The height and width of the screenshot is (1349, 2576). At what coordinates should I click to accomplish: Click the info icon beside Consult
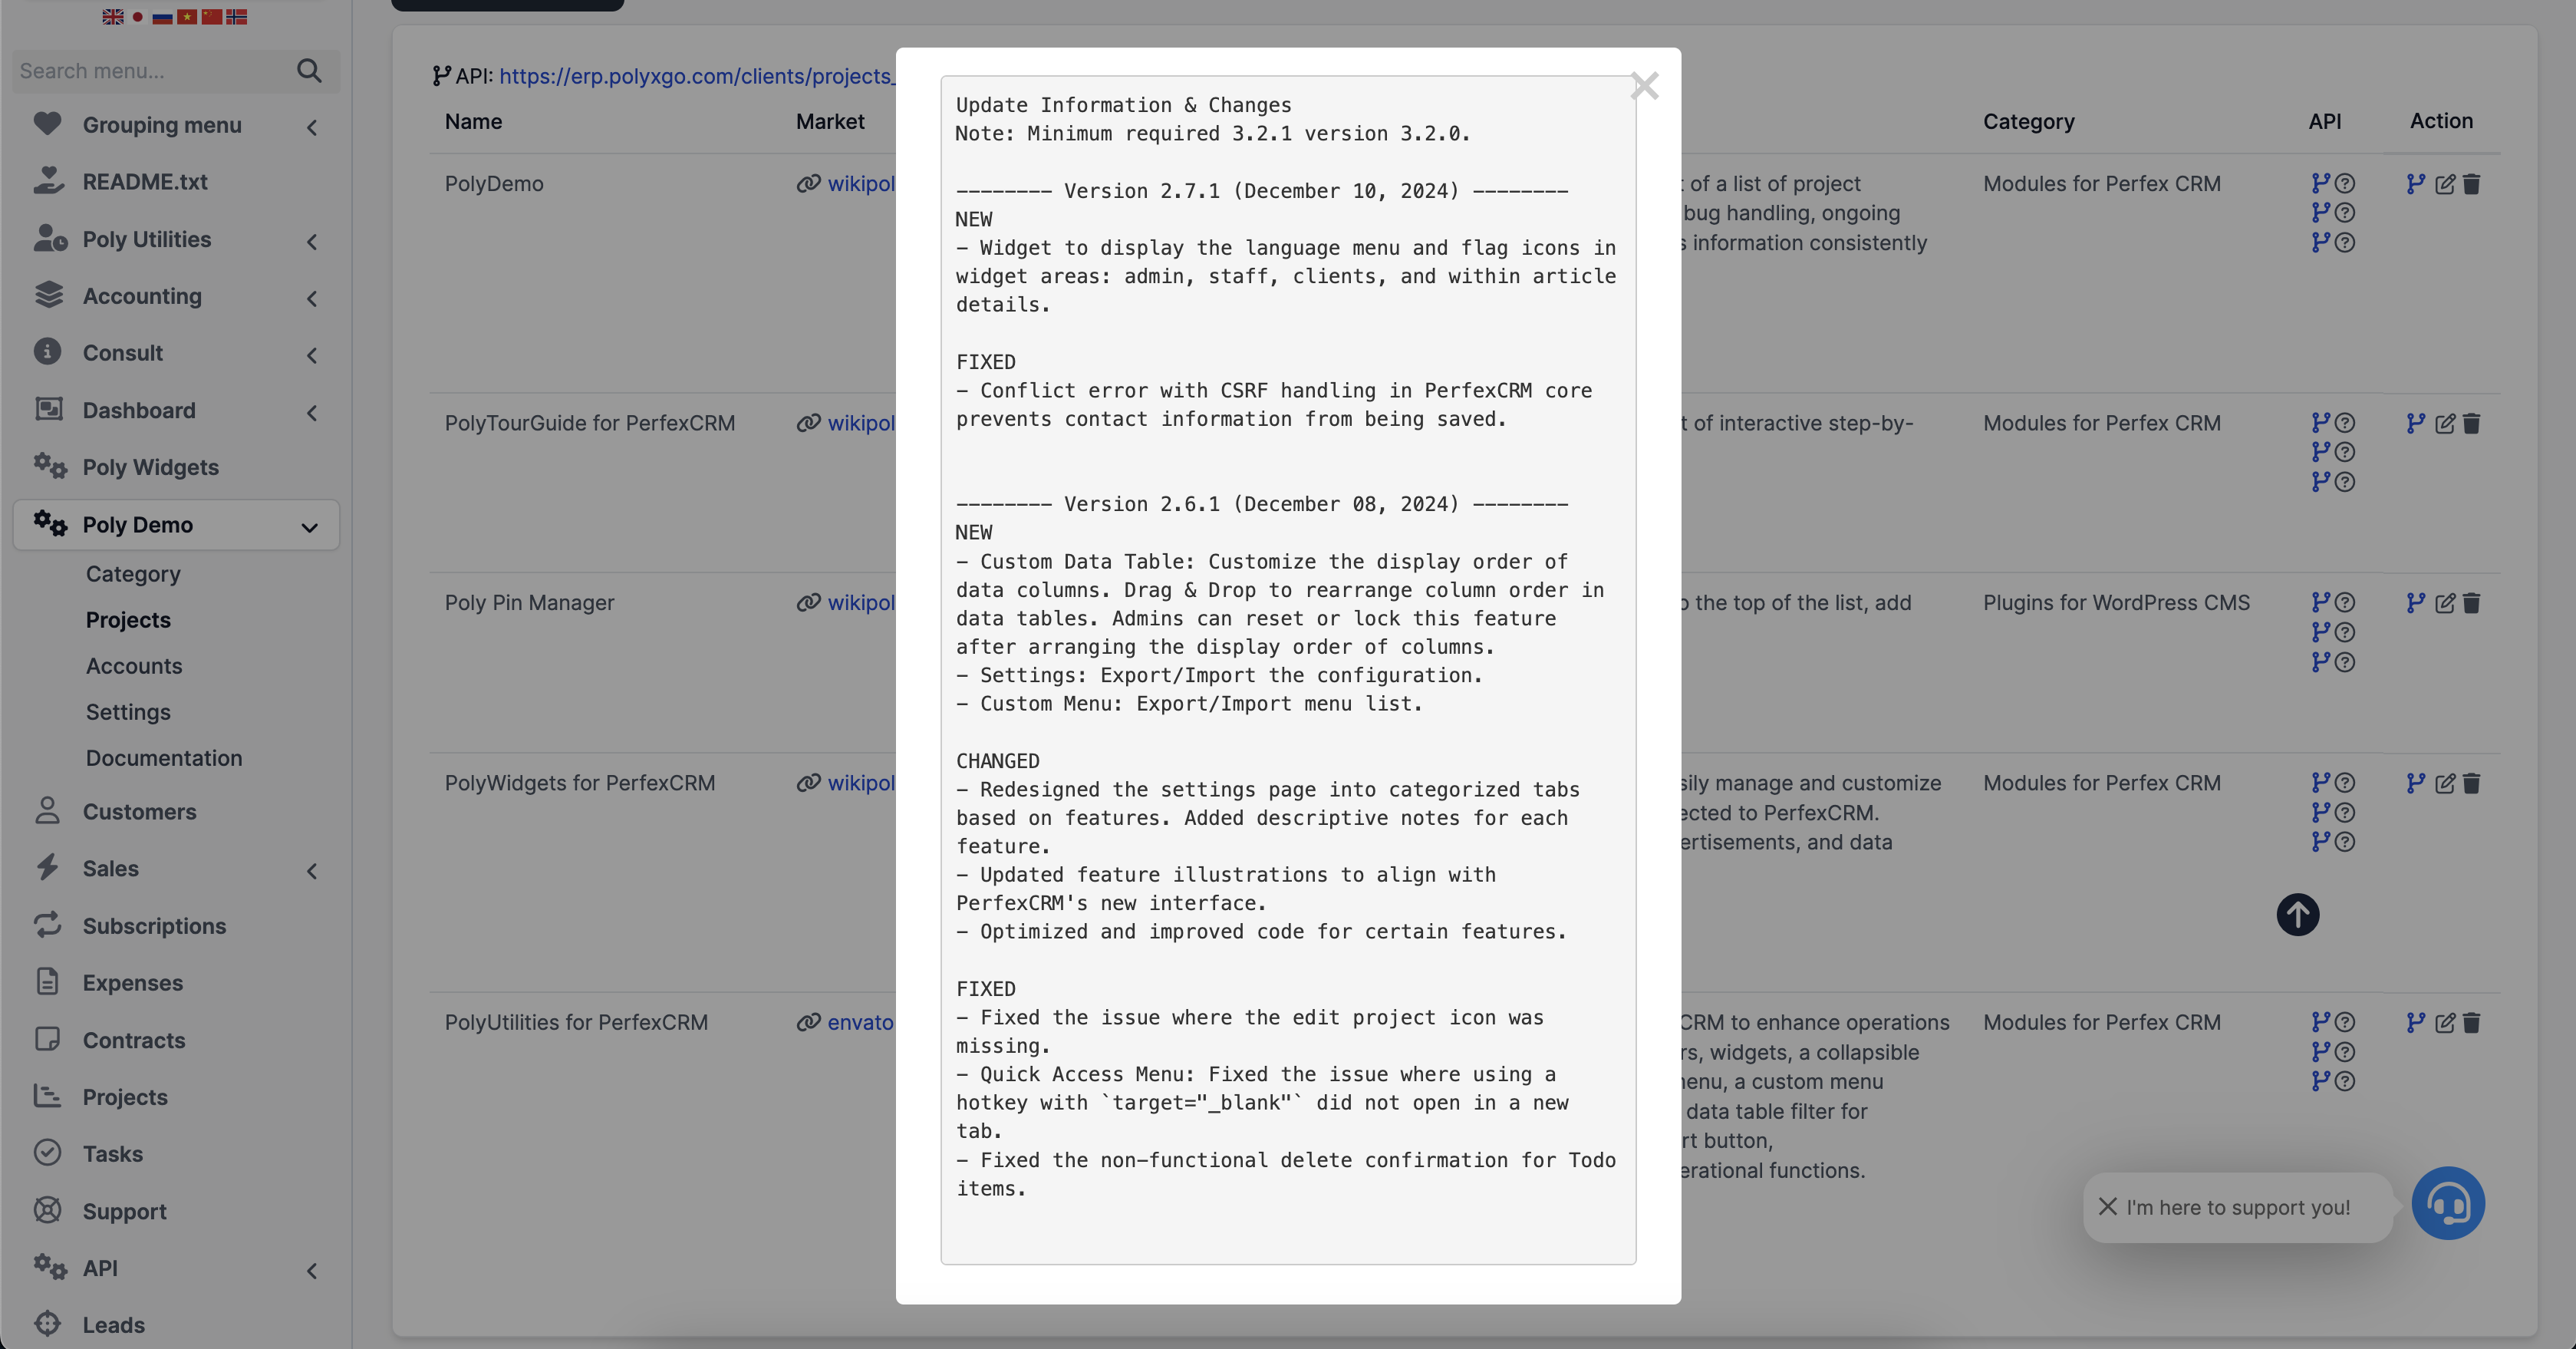[47, 351]
